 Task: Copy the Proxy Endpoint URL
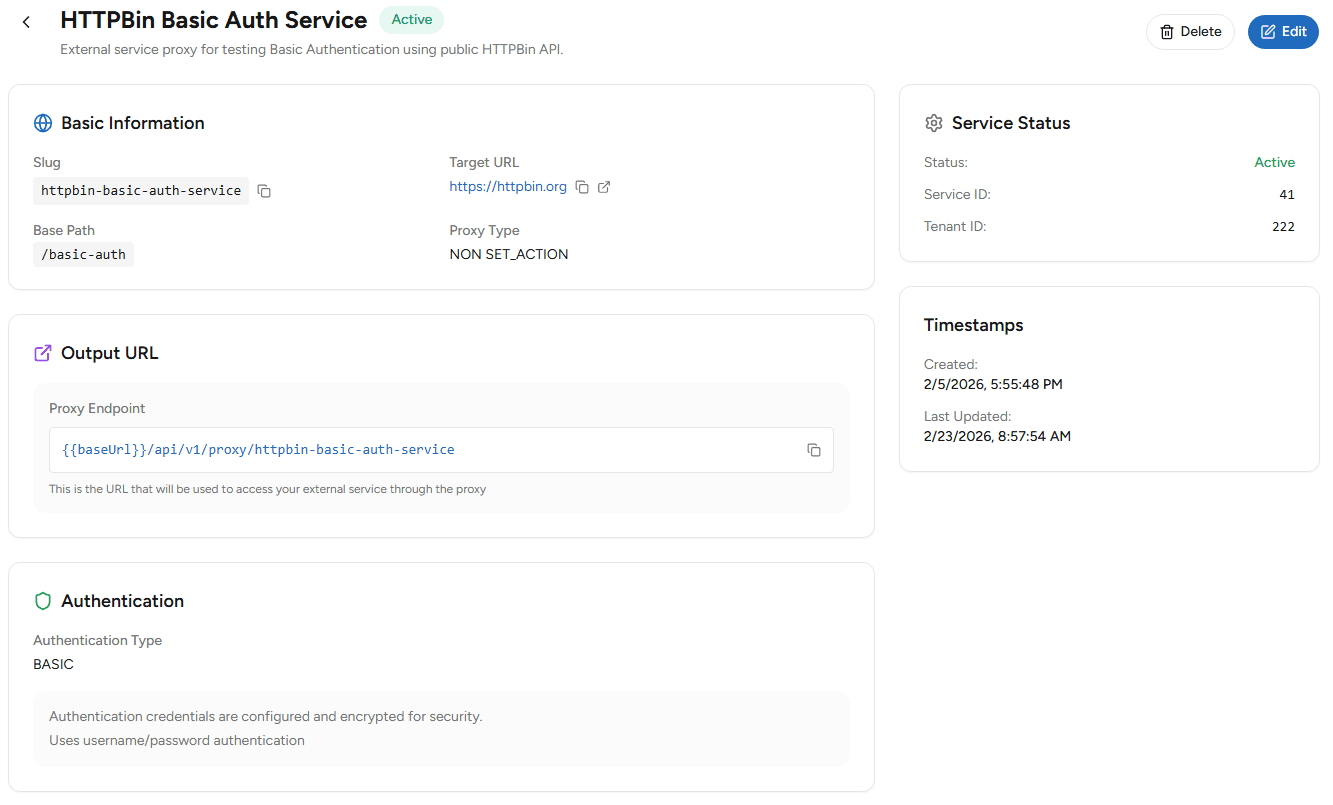point(814,450)
